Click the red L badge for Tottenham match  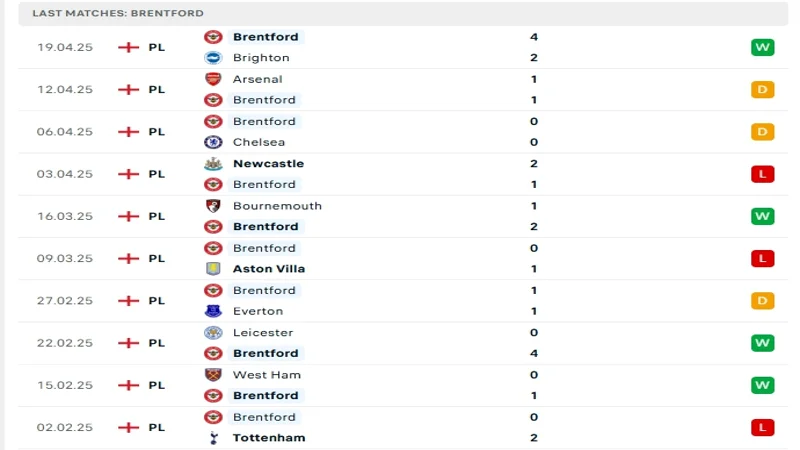point(763,427)
